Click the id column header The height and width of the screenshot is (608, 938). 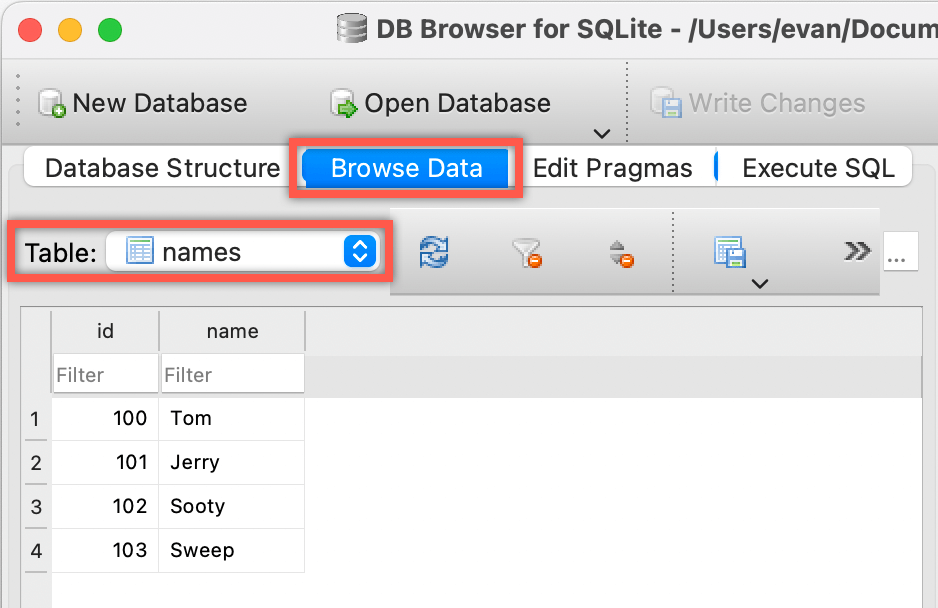(x=105, y=331)
